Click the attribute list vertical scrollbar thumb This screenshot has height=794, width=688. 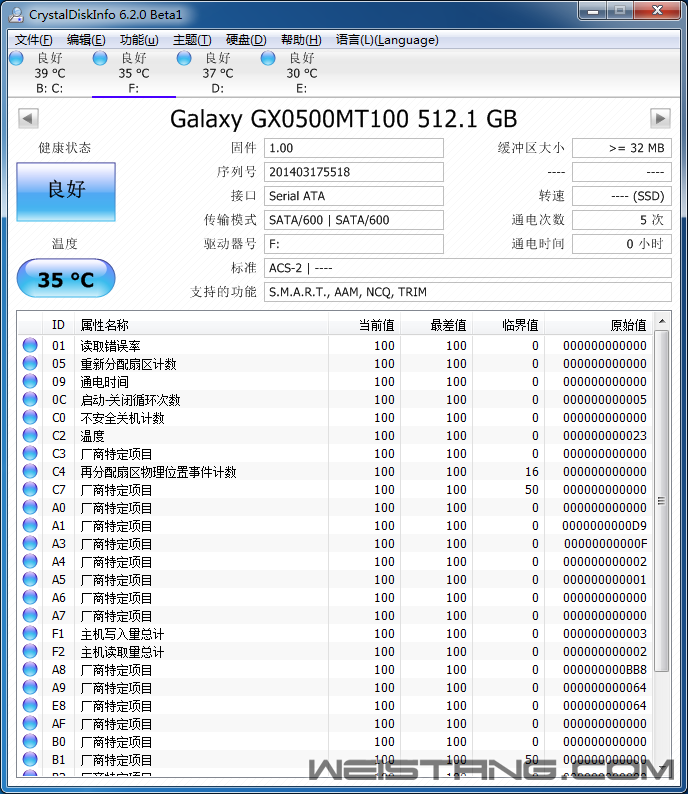point(661,501)
